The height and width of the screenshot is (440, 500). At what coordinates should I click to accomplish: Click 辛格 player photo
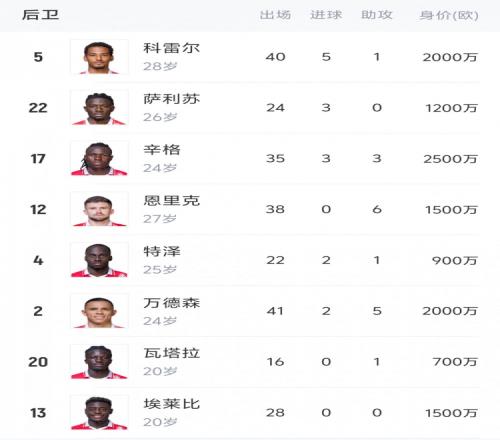coord(99,159)
